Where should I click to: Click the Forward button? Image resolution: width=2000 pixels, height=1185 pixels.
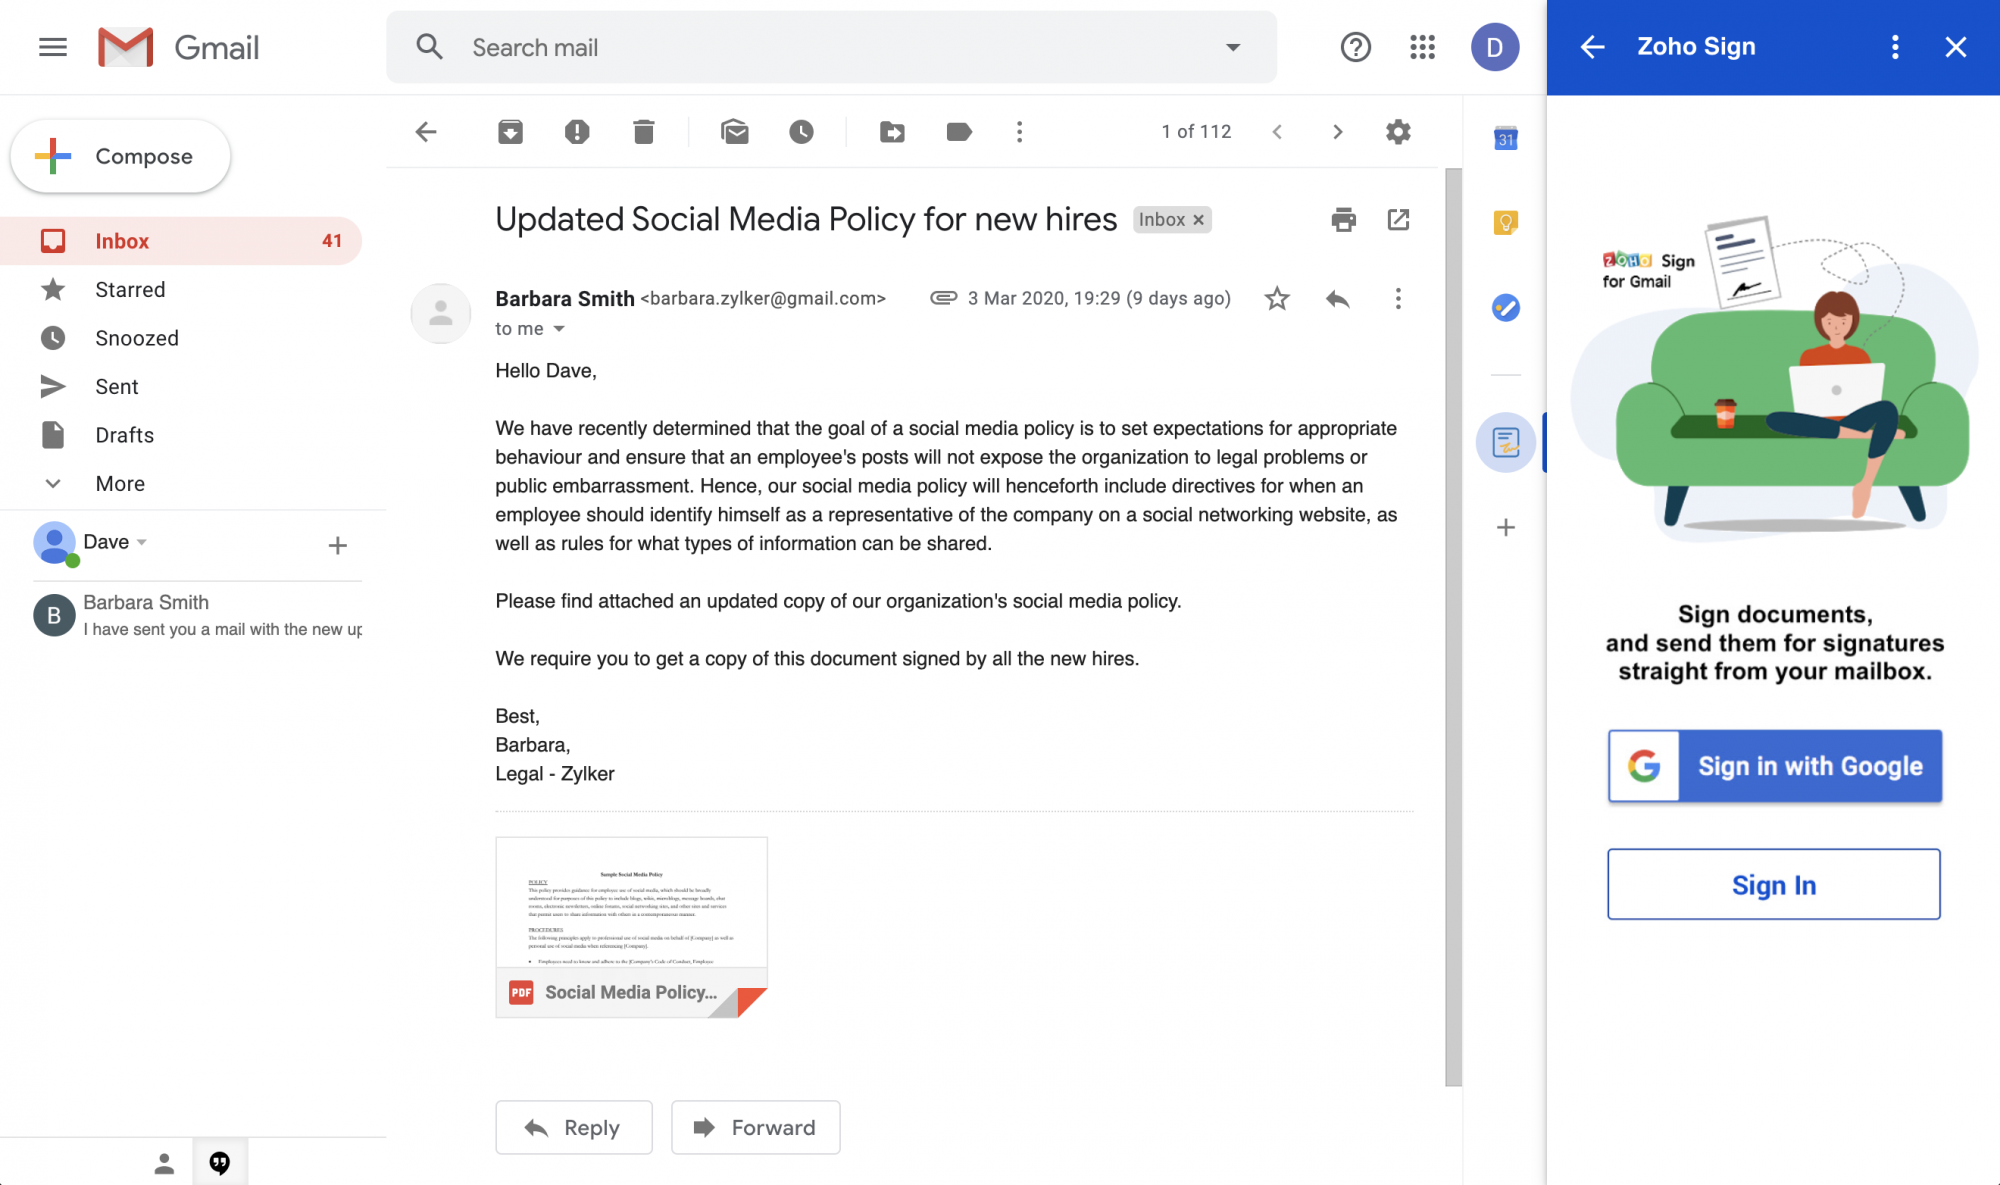tap(755, 1128)
